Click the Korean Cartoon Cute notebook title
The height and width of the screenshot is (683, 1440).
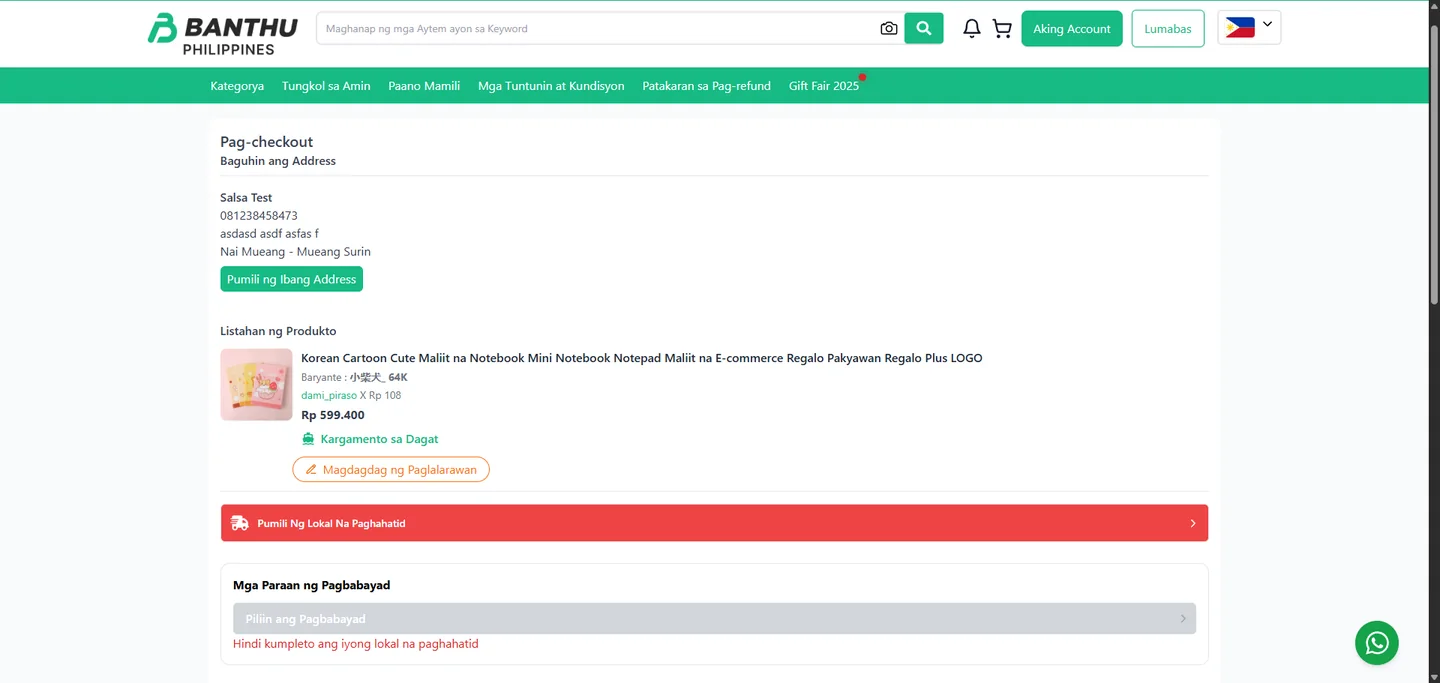[641, 358]
